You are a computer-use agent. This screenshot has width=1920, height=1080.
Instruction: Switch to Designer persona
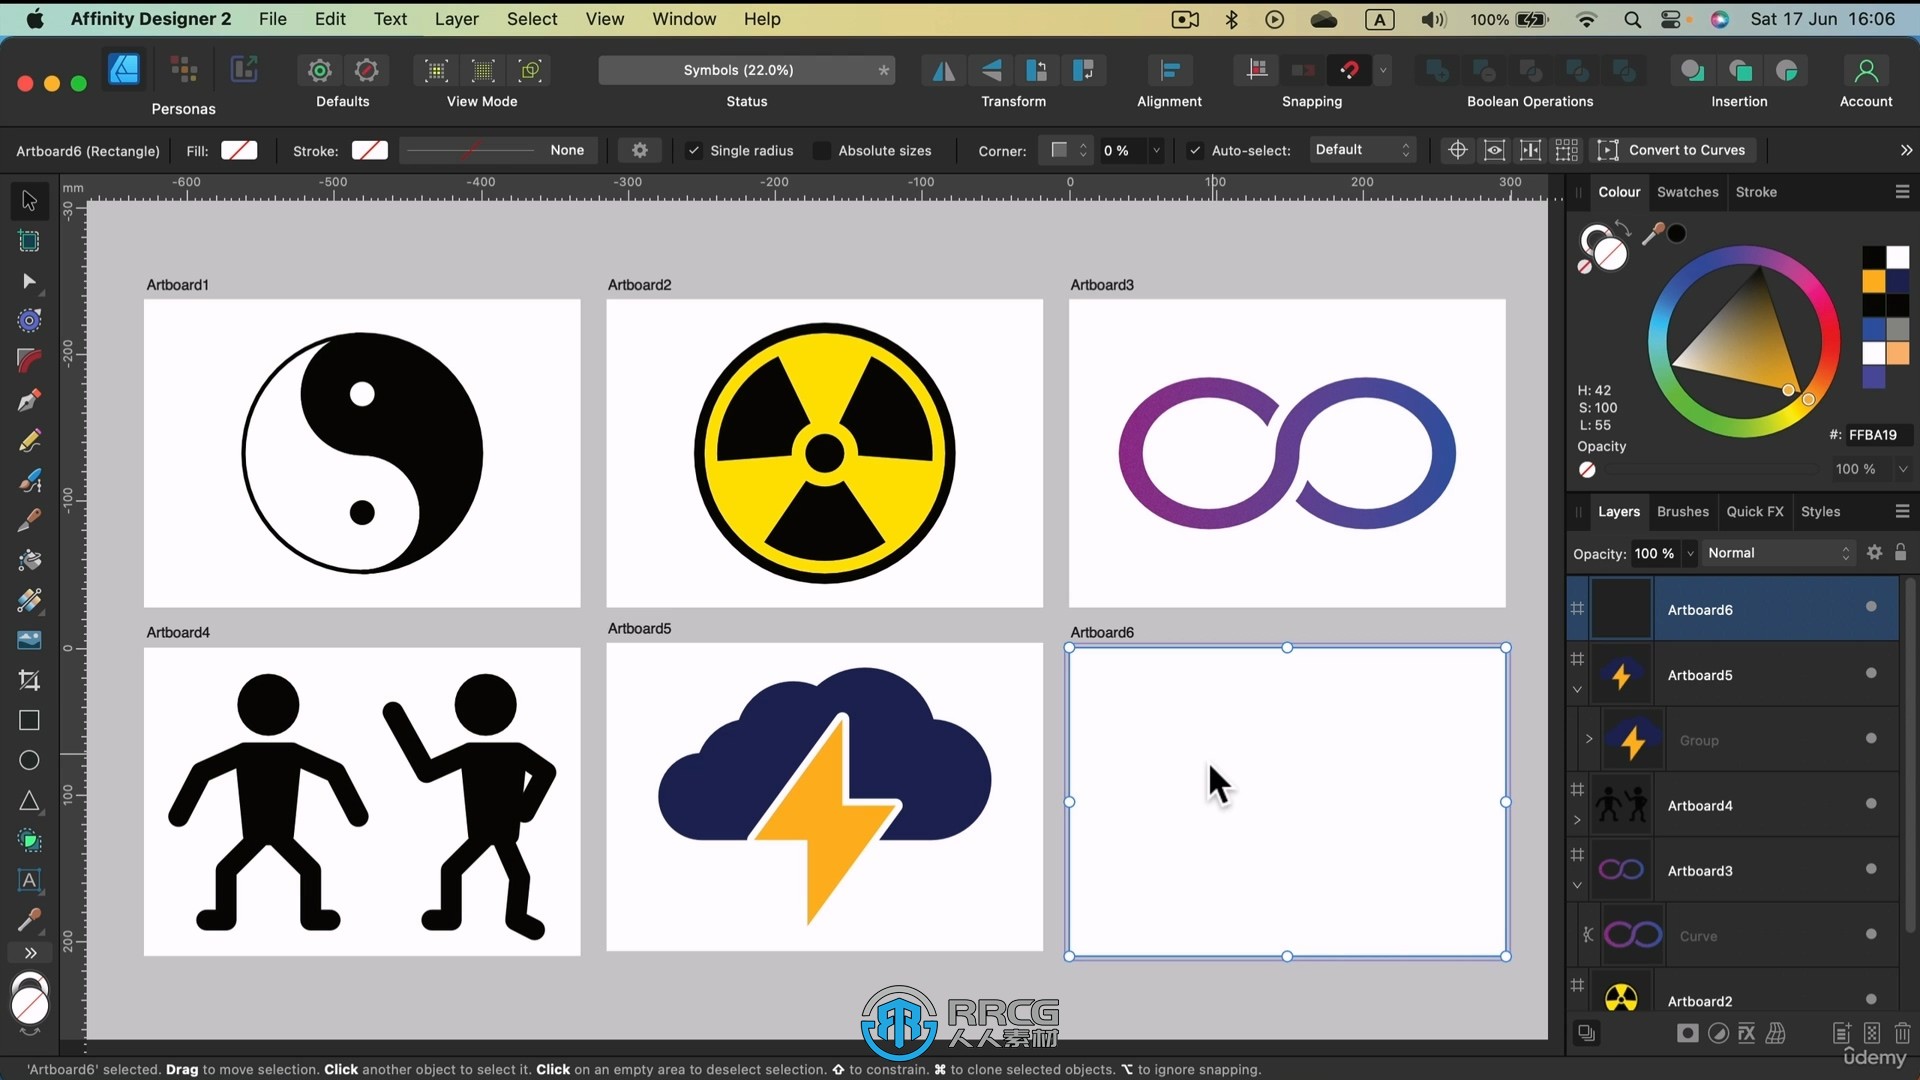[x=124, y=70]
